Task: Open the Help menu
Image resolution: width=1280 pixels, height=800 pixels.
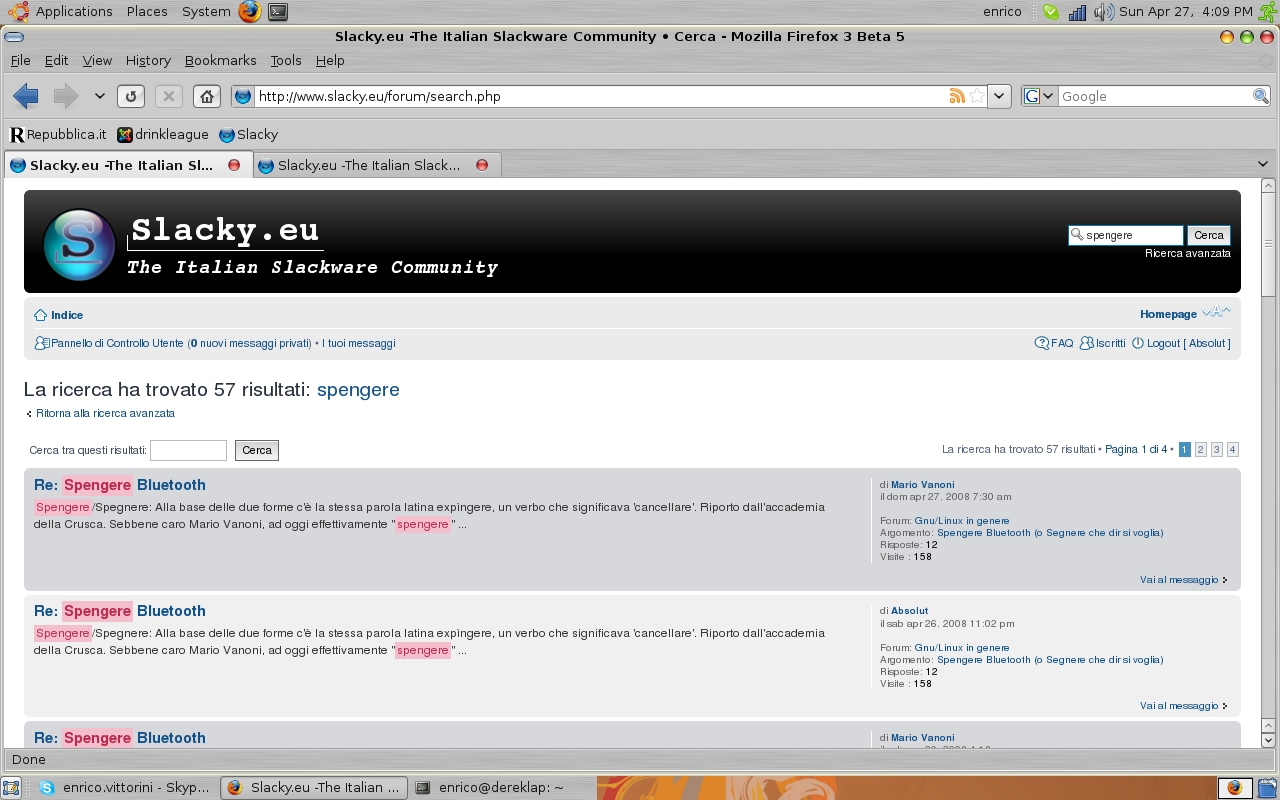Action: [330, 60]
